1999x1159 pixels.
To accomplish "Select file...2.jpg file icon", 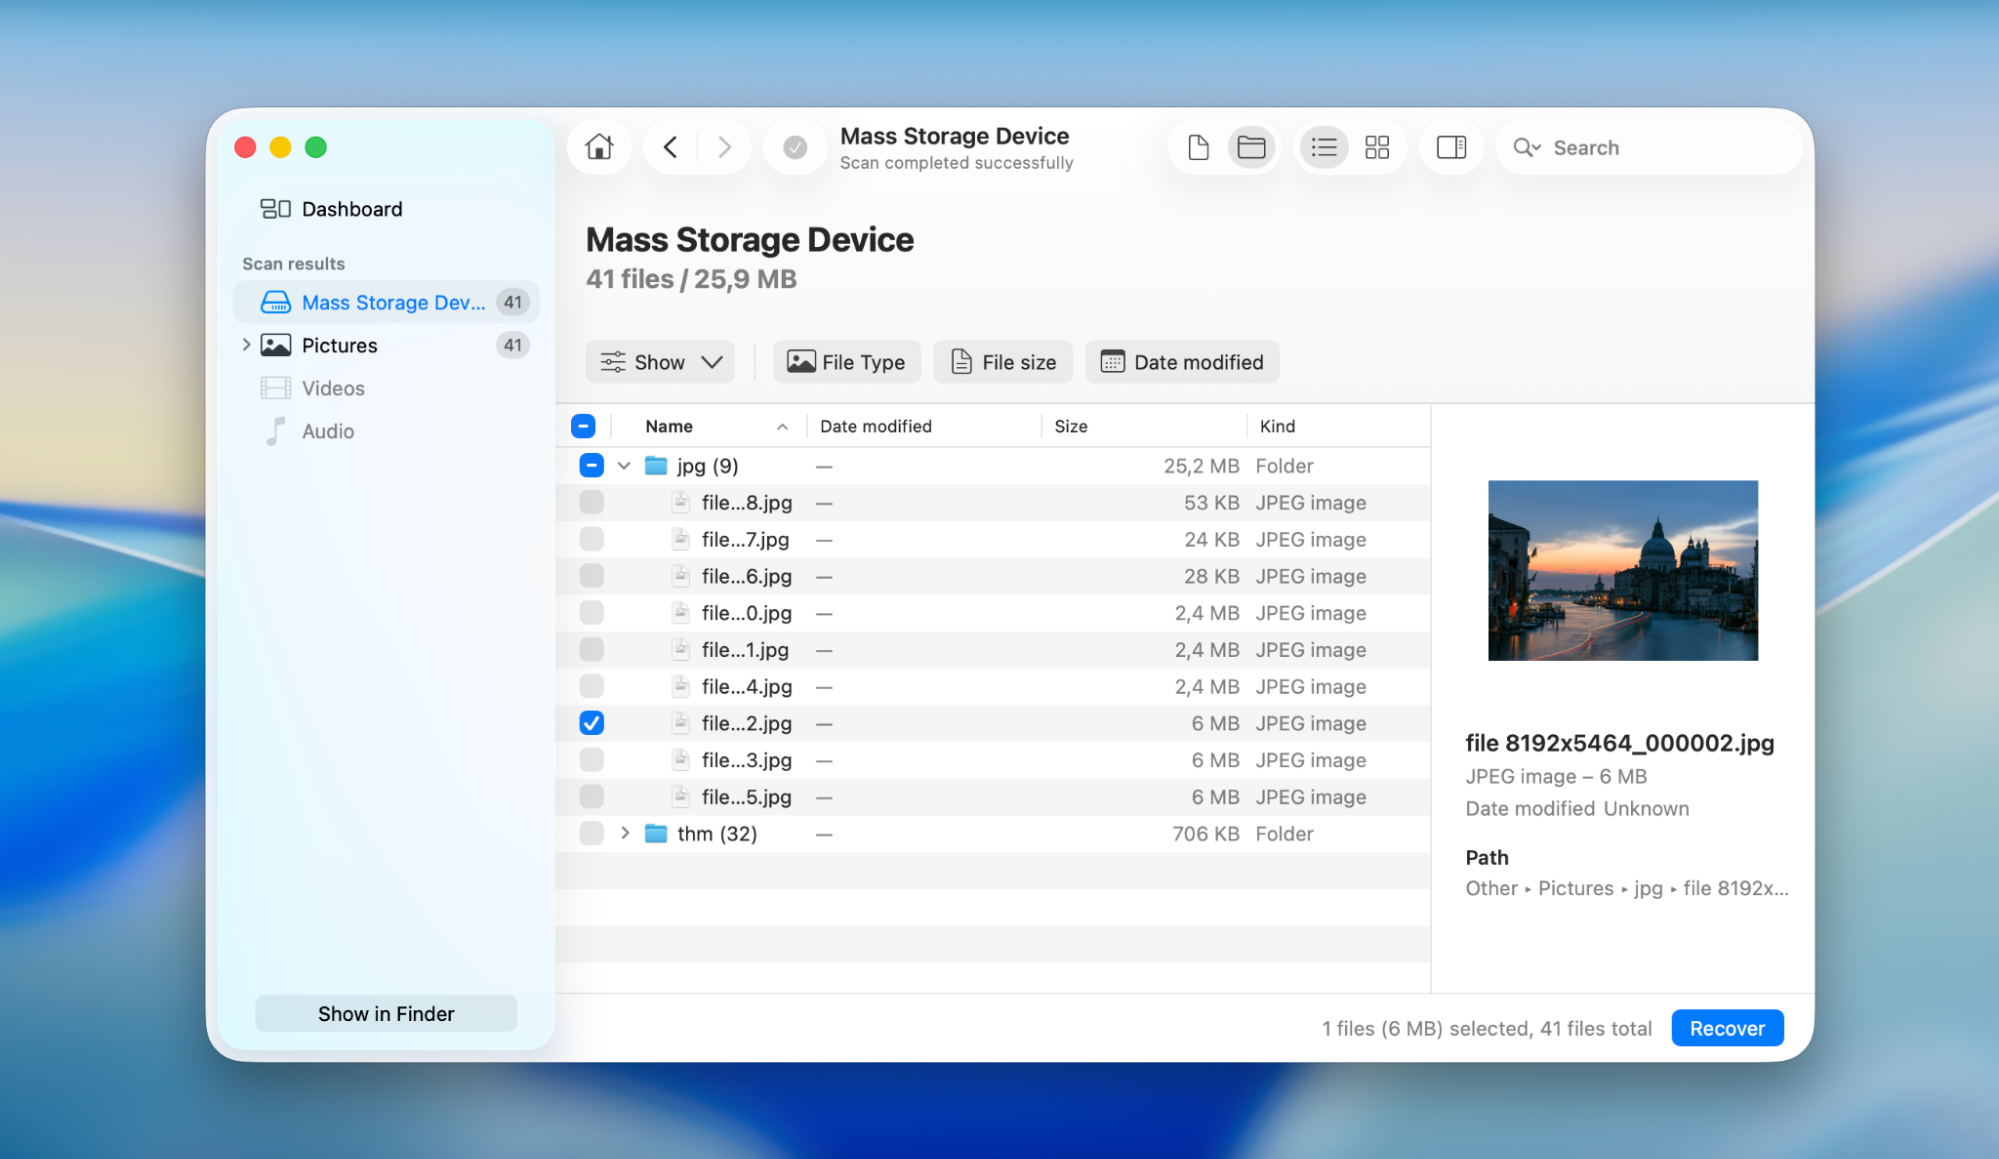I will (681, 723).
